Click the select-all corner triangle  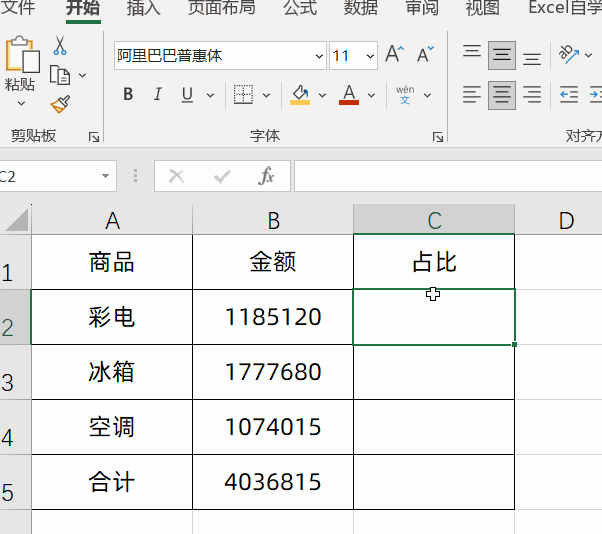click(x=17, y=220)
